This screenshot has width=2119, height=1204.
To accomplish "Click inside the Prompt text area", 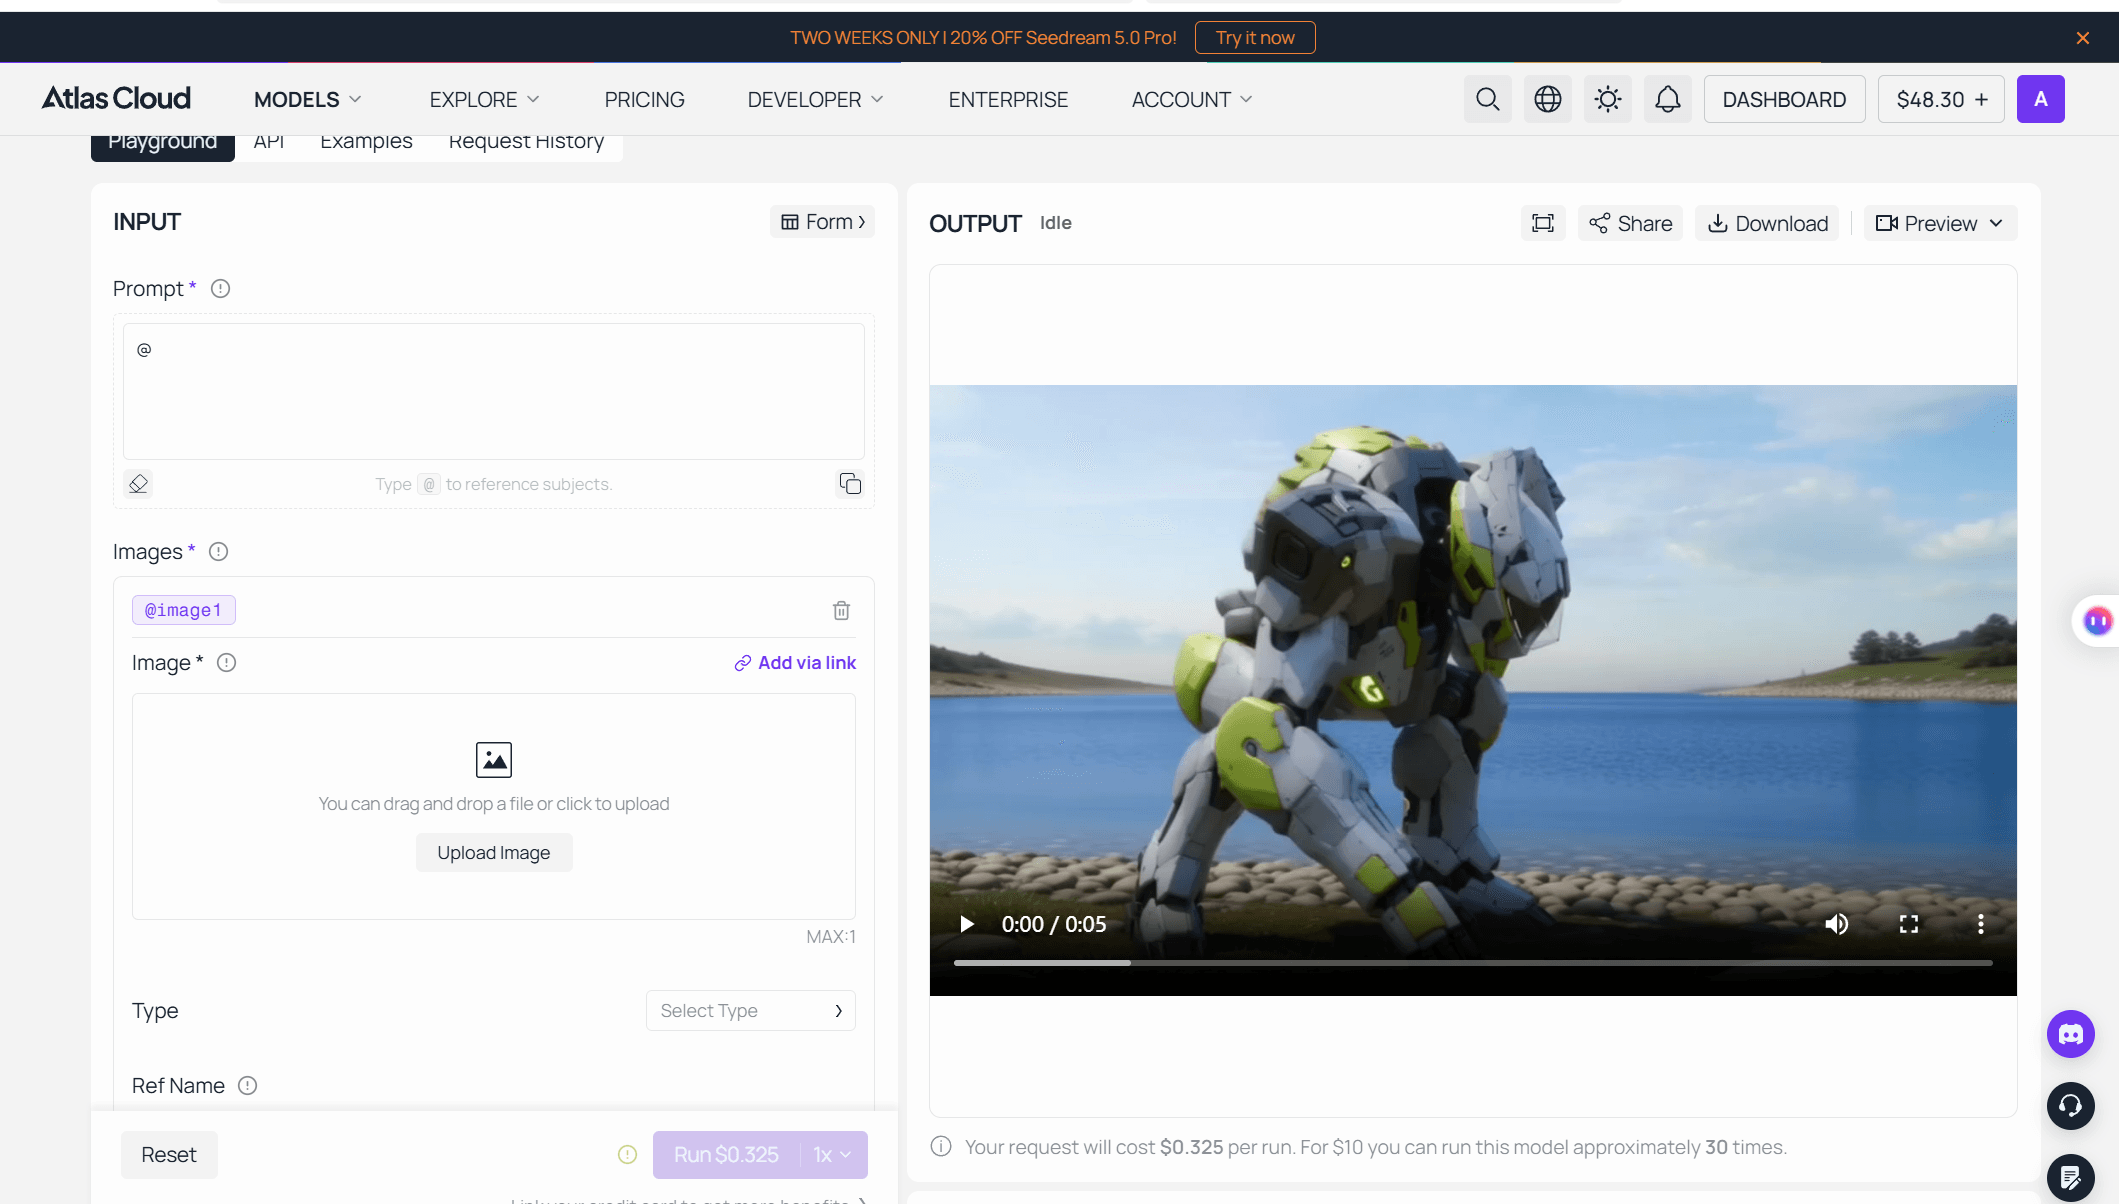I will click(x=494, y=391).
